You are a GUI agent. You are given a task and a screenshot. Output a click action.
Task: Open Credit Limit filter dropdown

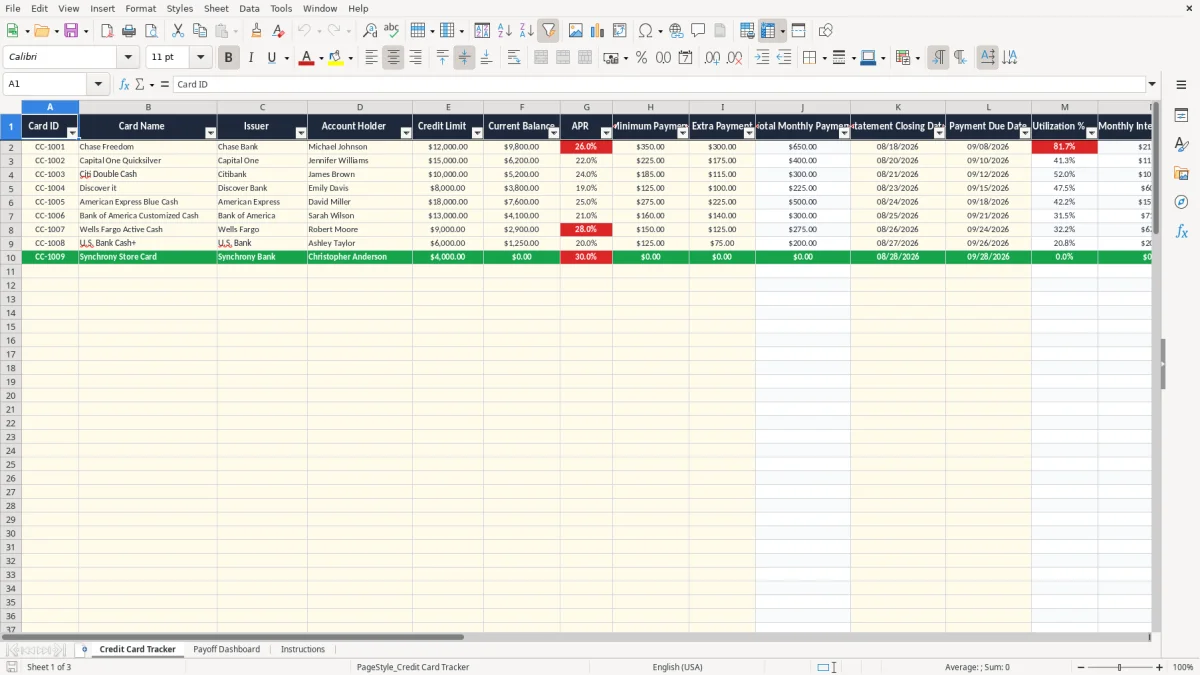(x=477, y=133)
